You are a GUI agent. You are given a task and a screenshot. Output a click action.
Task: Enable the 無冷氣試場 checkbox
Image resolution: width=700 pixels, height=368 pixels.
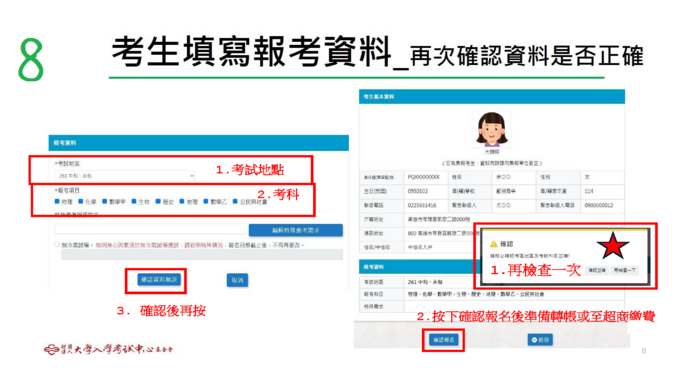tap(57, 245)
